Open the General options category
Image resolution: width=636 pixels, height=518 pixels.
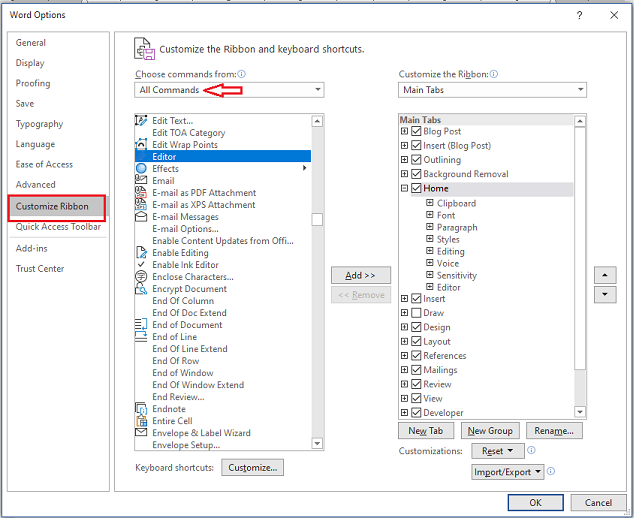(31, 43)
